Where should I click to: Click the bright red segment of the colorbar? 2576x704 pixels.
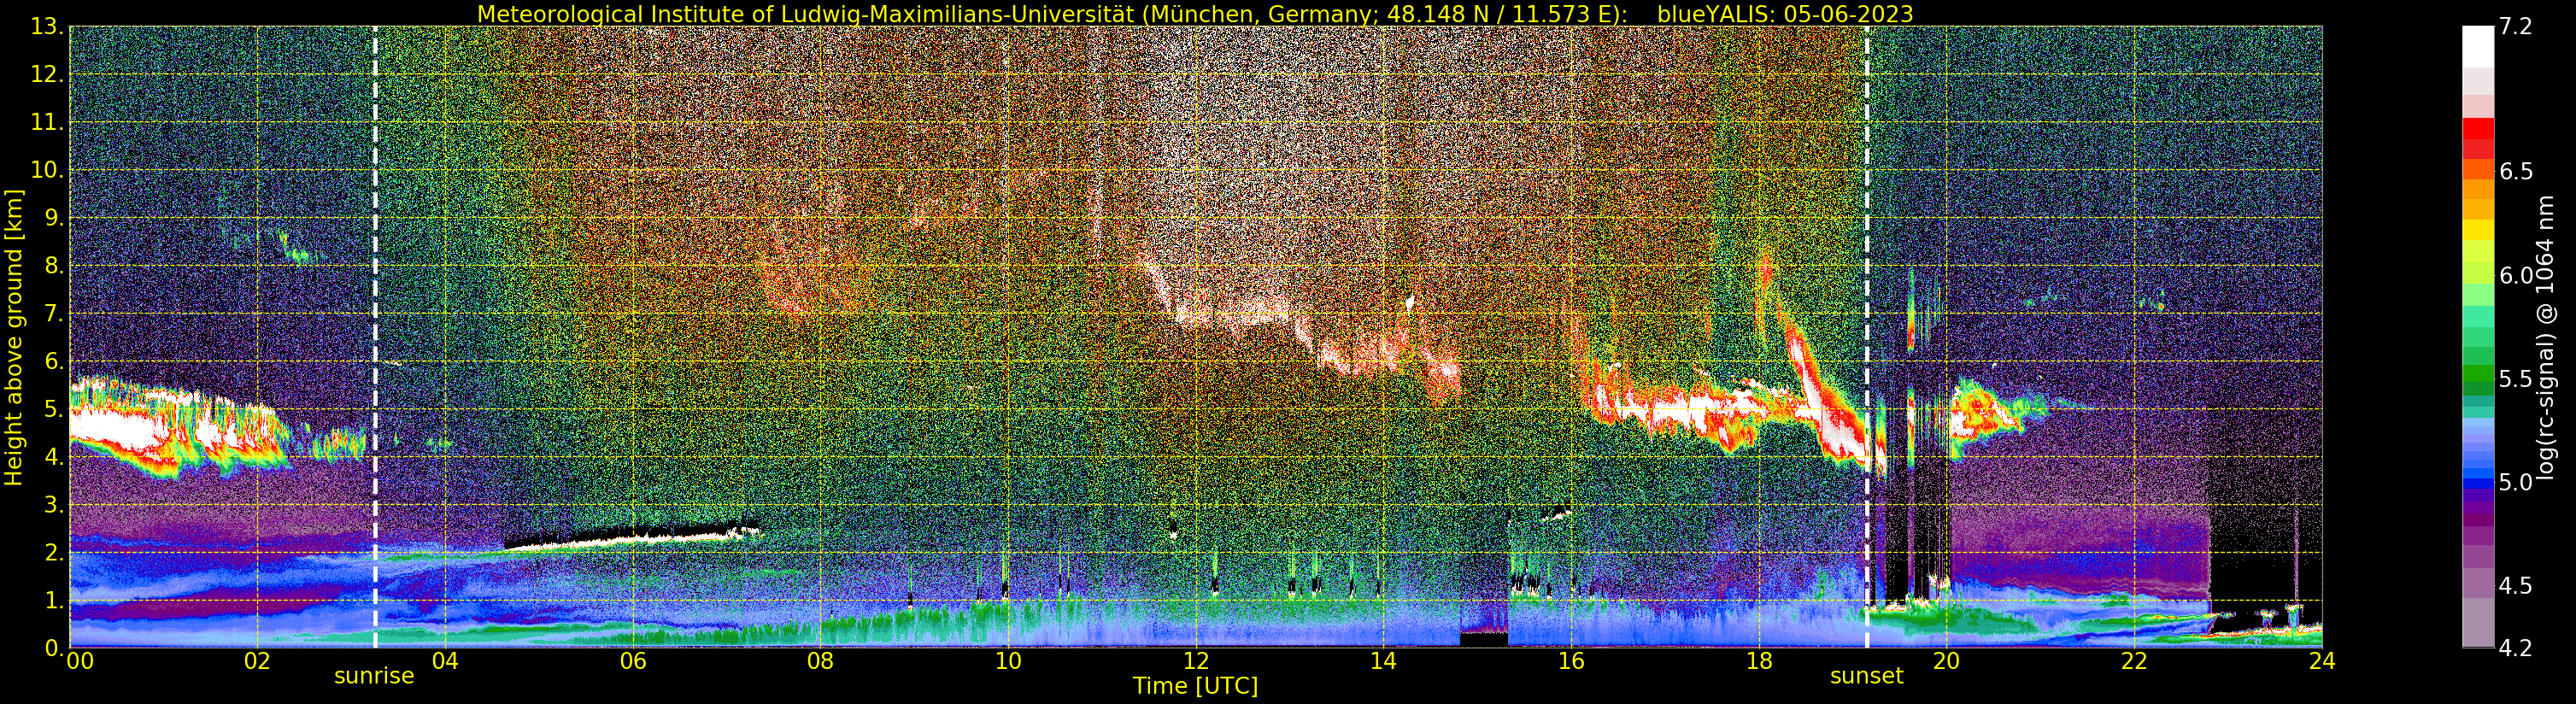tap(2478, 128)
